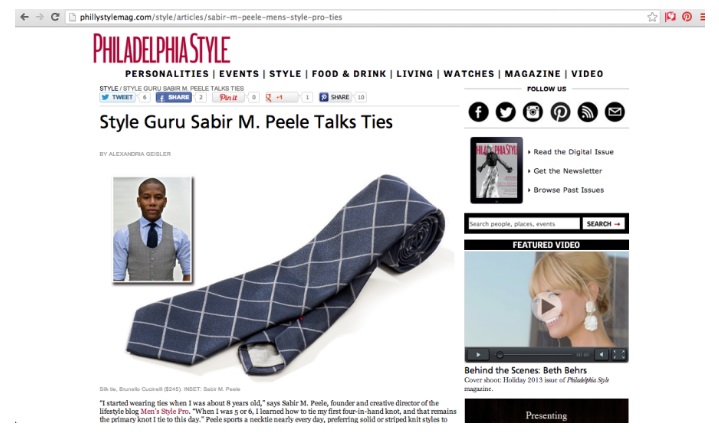Toggle fullscreen on the featured video

tap(619, 354)
